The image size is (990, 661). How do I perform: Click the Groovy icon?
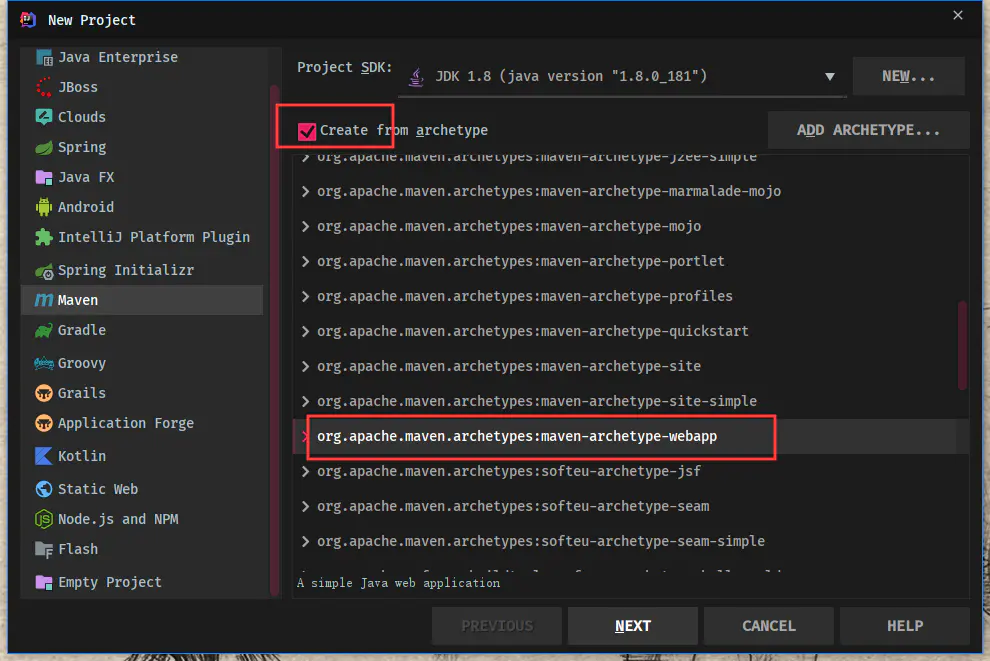point(44,363)
